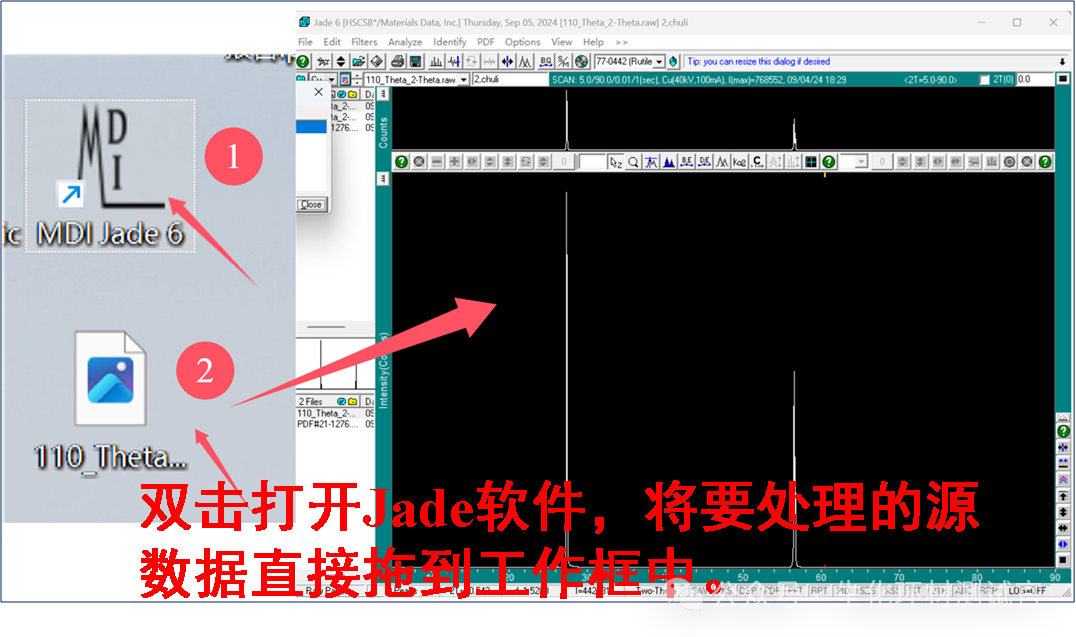Open the Edit menu
Viewport: 1076px width, 637px height.
(x=332, y=42)
